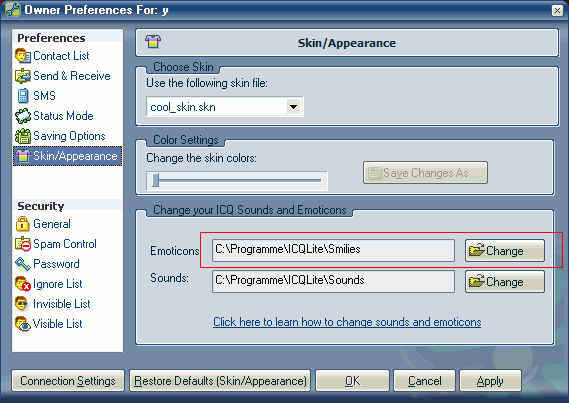Confirm with the OK button
569x403 pixels.
(352, 381)
